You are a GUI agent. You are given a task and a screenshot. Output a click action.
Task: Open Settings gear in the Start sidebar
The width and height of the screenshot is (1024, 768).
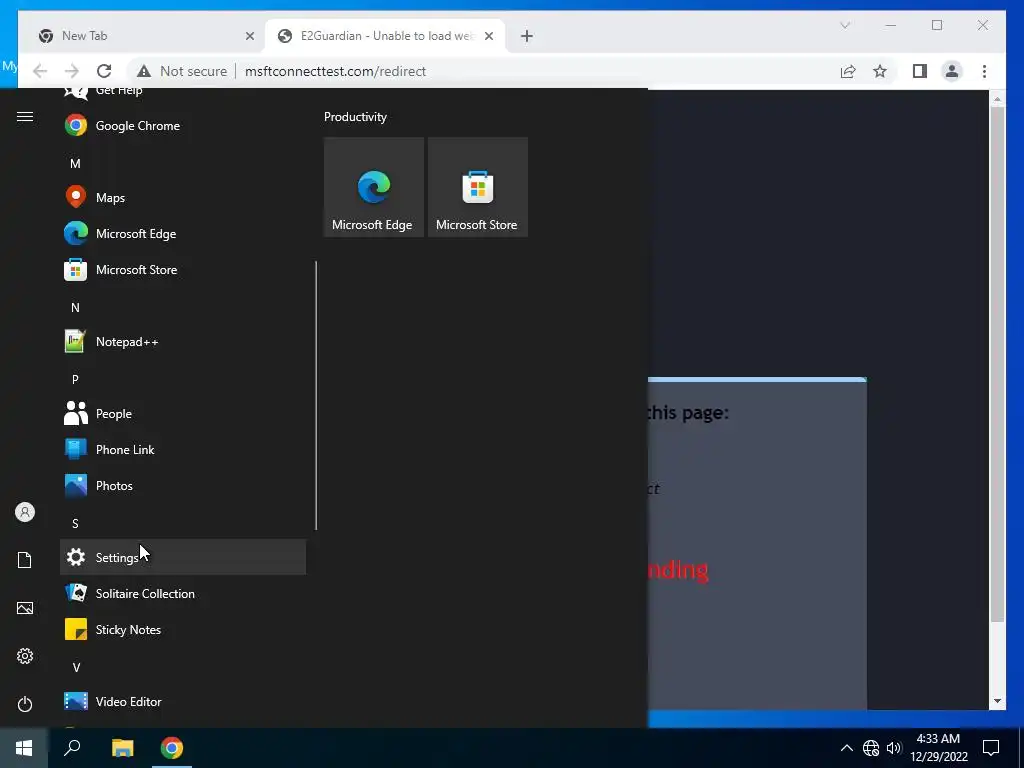[x=25, y=656]
